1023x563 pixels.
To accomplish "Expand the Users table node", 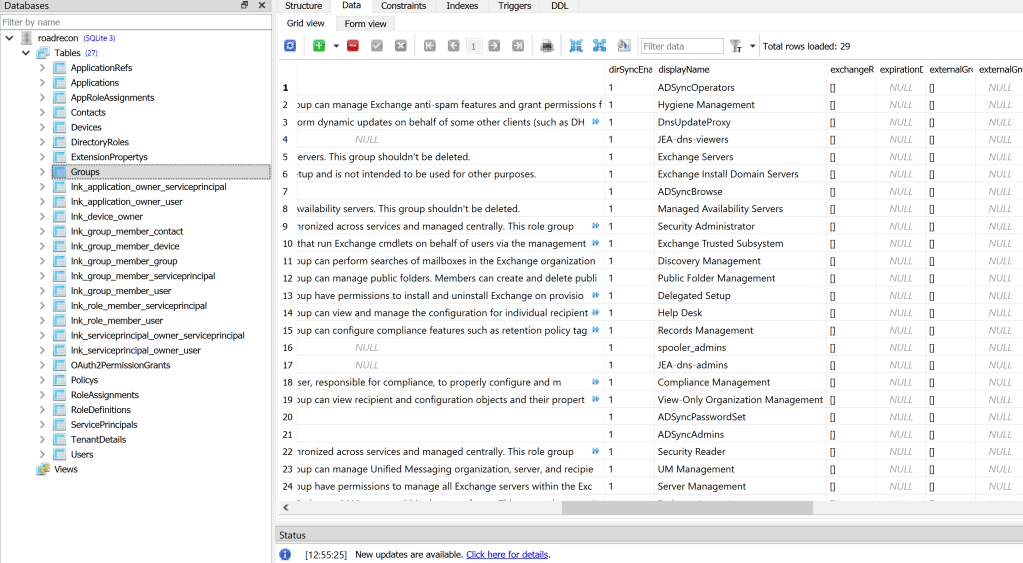I will point(42,454).
